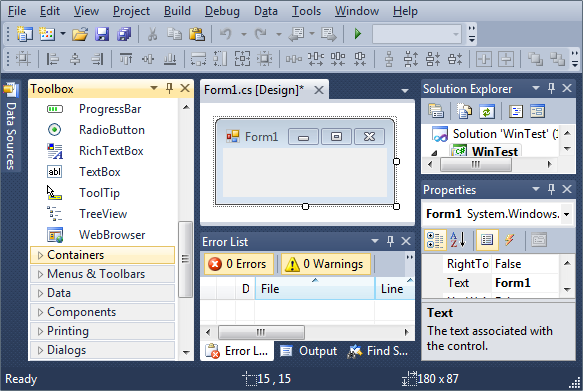This screenshot has width=583, height=391.
Task: Click the Align Lefts layout icon
Action: click(52, 59)
